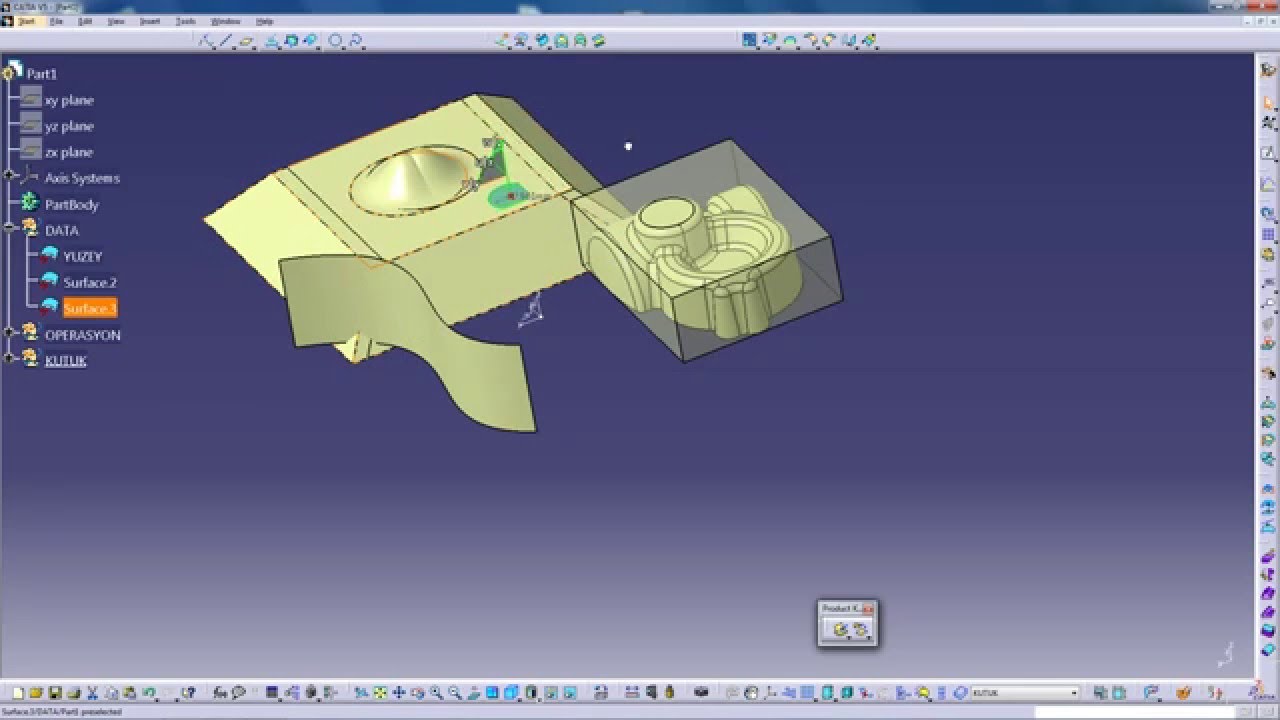
Task: Open the View menu
Action: pyautogui.click(x=116, y=21)
